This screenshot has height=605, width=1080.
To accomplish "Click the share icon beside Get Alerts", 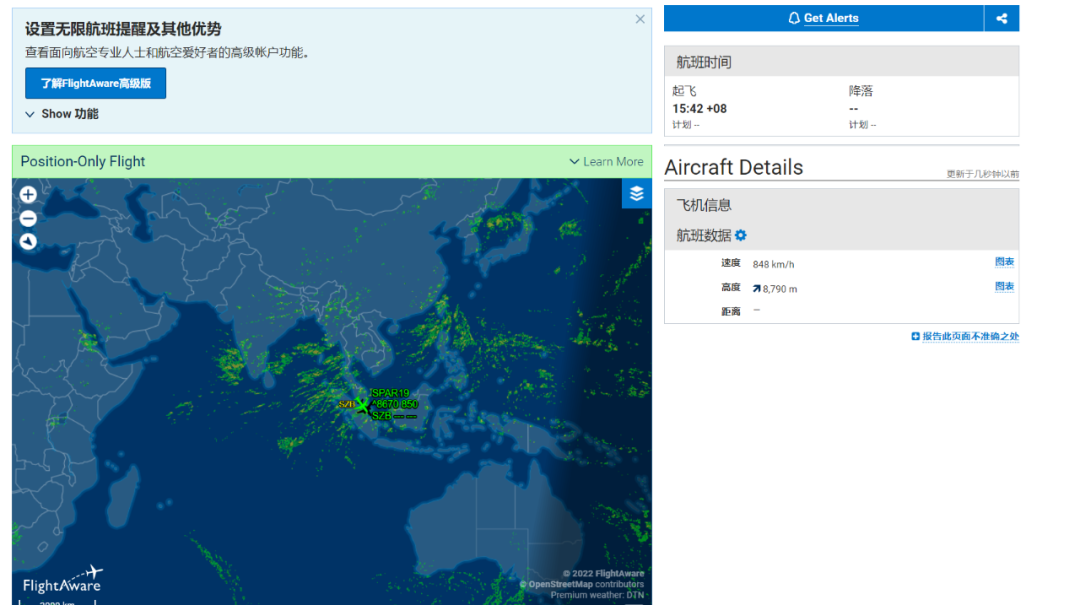I will (x=1001, y=18).
